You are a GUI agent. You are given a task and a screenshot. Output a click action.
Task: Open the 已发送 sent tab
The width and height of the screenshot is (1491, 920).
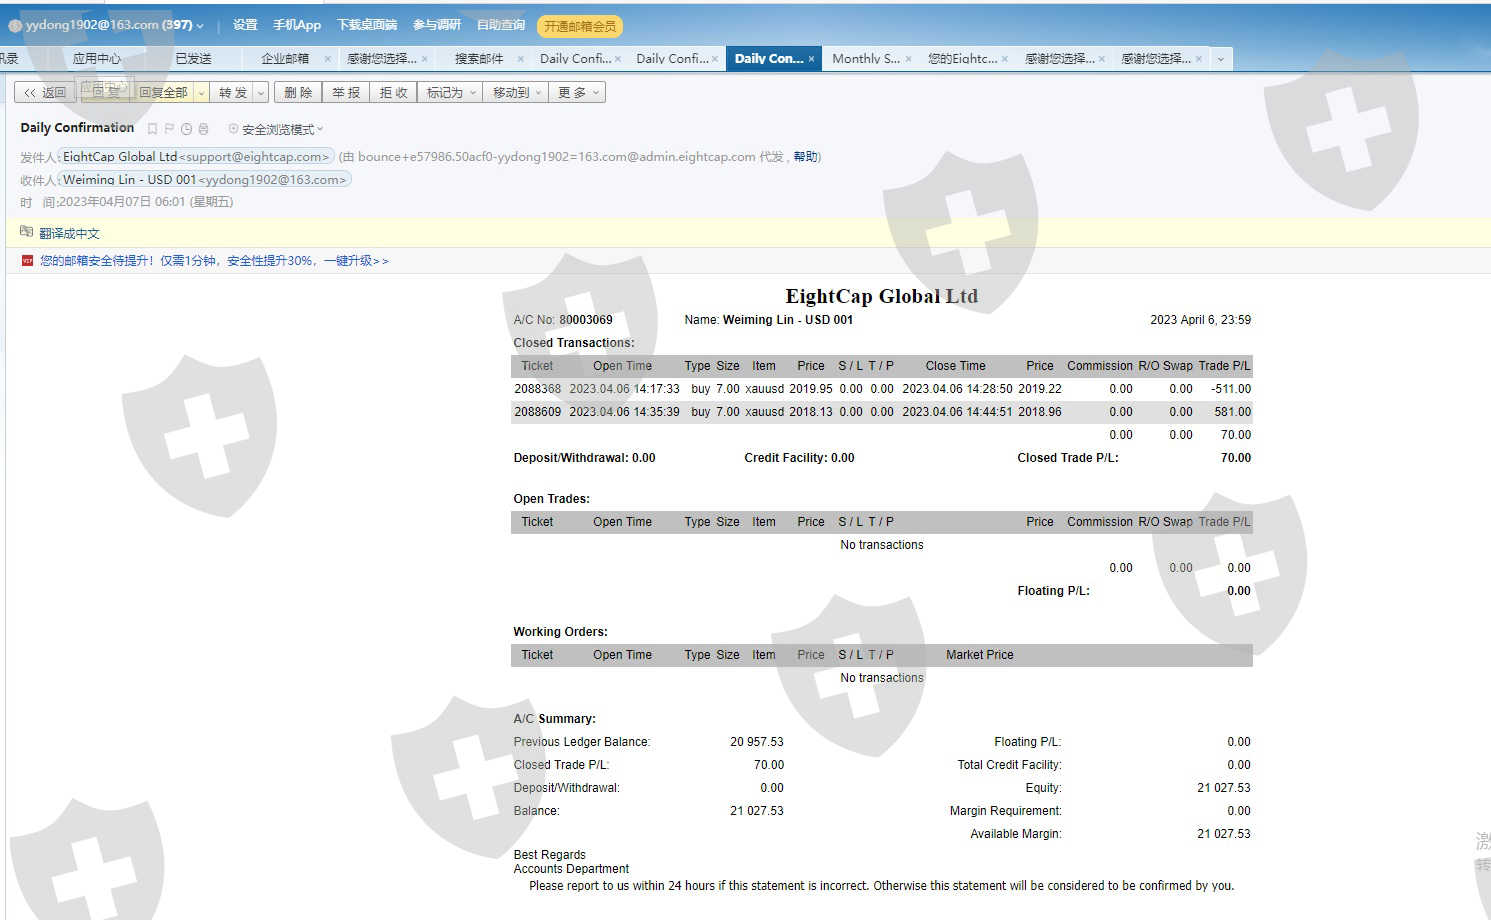194,59
